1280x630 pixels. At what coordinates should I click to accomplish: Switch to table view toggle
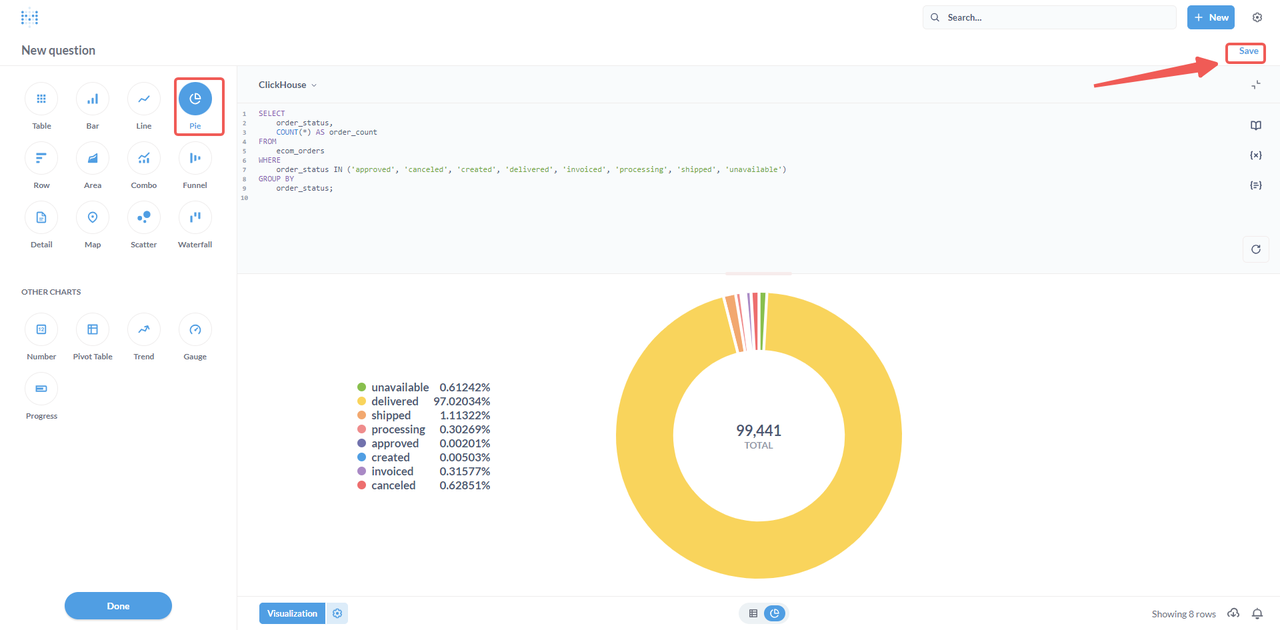[x=753, y=613]
